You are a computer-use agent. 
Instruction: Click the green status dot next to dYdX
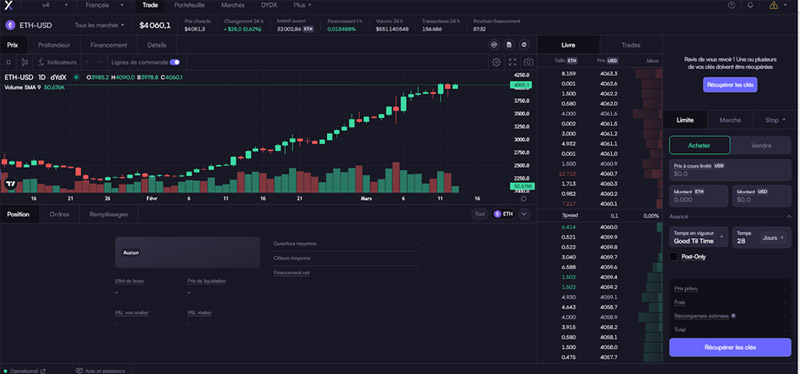76,77
